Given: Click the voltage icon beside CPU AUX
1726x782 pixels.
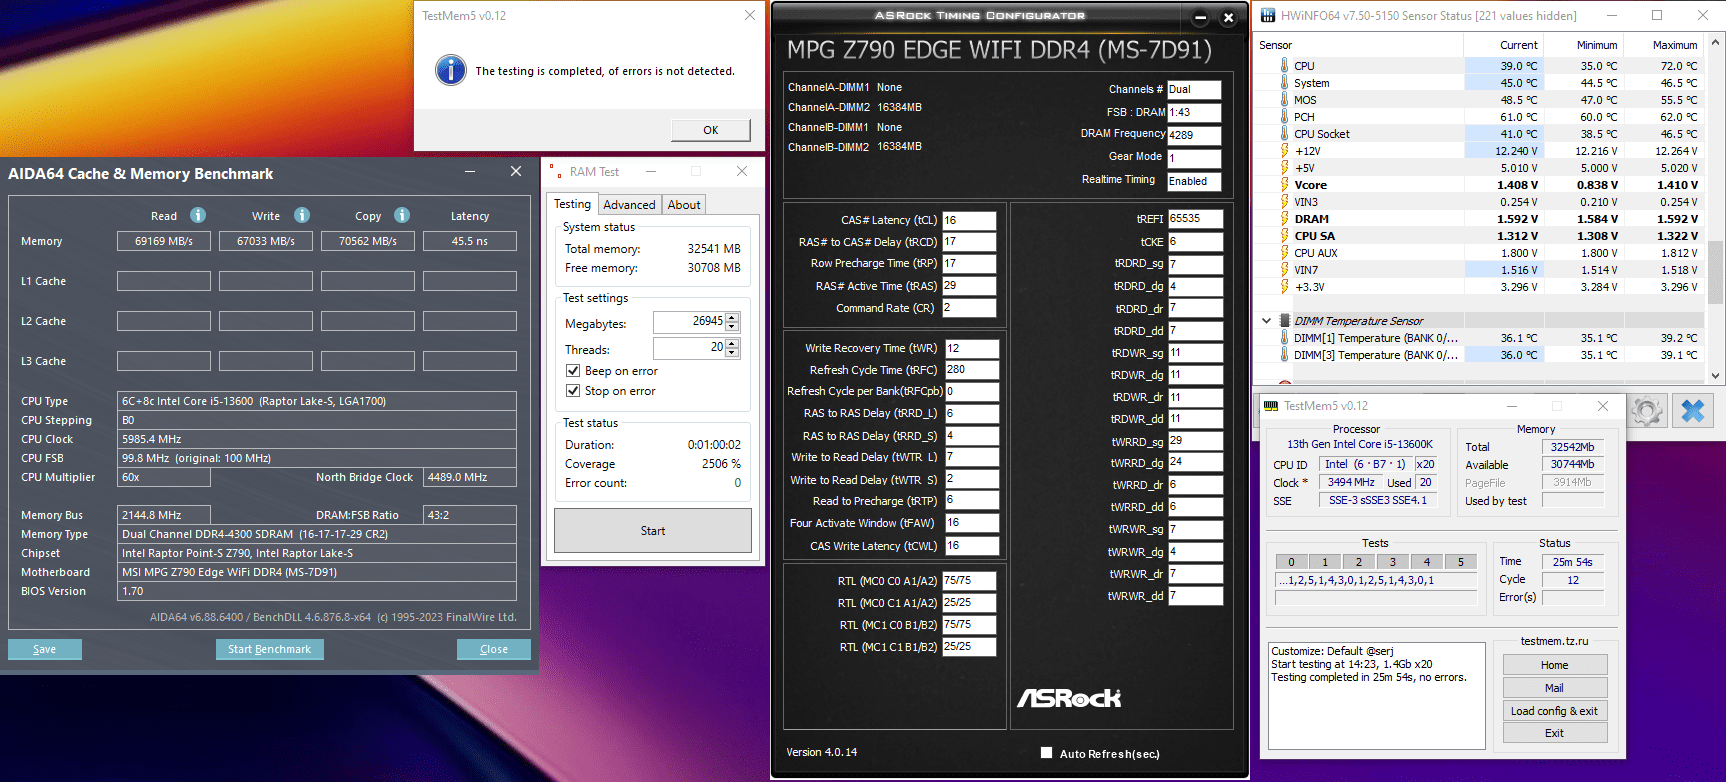Looking at the screenshot, I should tap(1284, 253).
